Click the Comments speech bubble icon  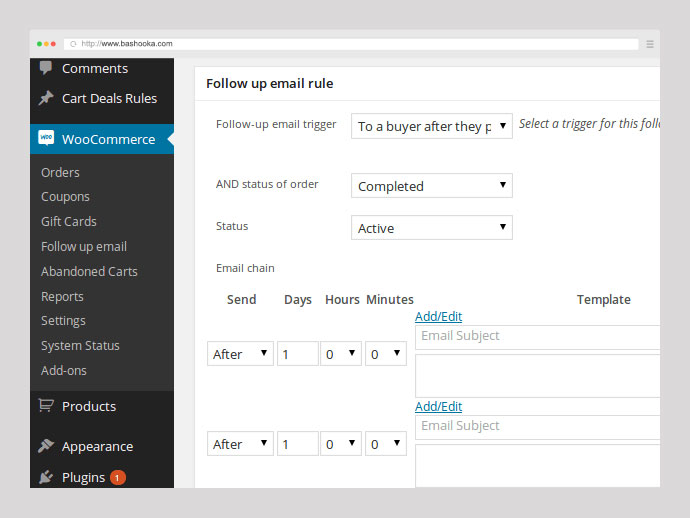pos(46,68)
